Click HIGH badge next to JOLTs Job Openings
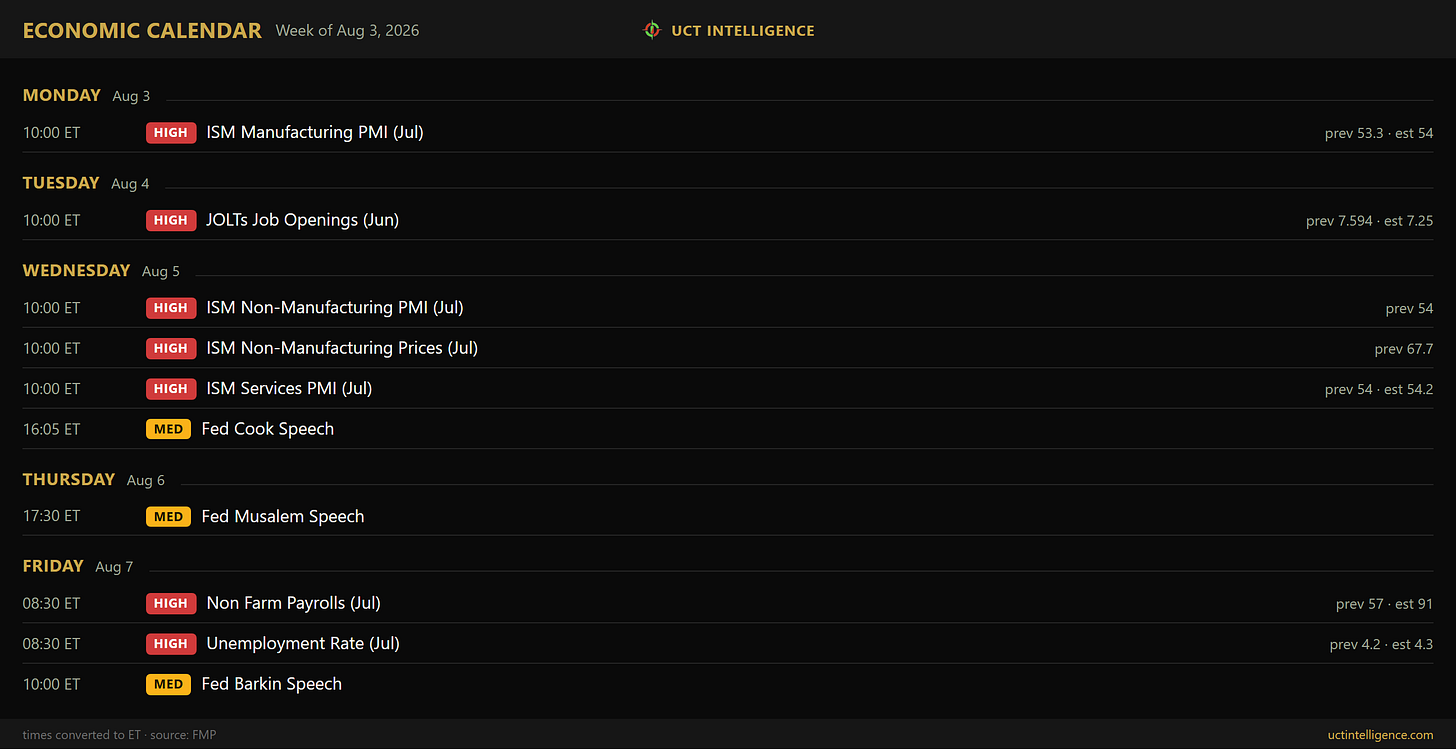Screen dimensions: 1456x749 point(171,220)
